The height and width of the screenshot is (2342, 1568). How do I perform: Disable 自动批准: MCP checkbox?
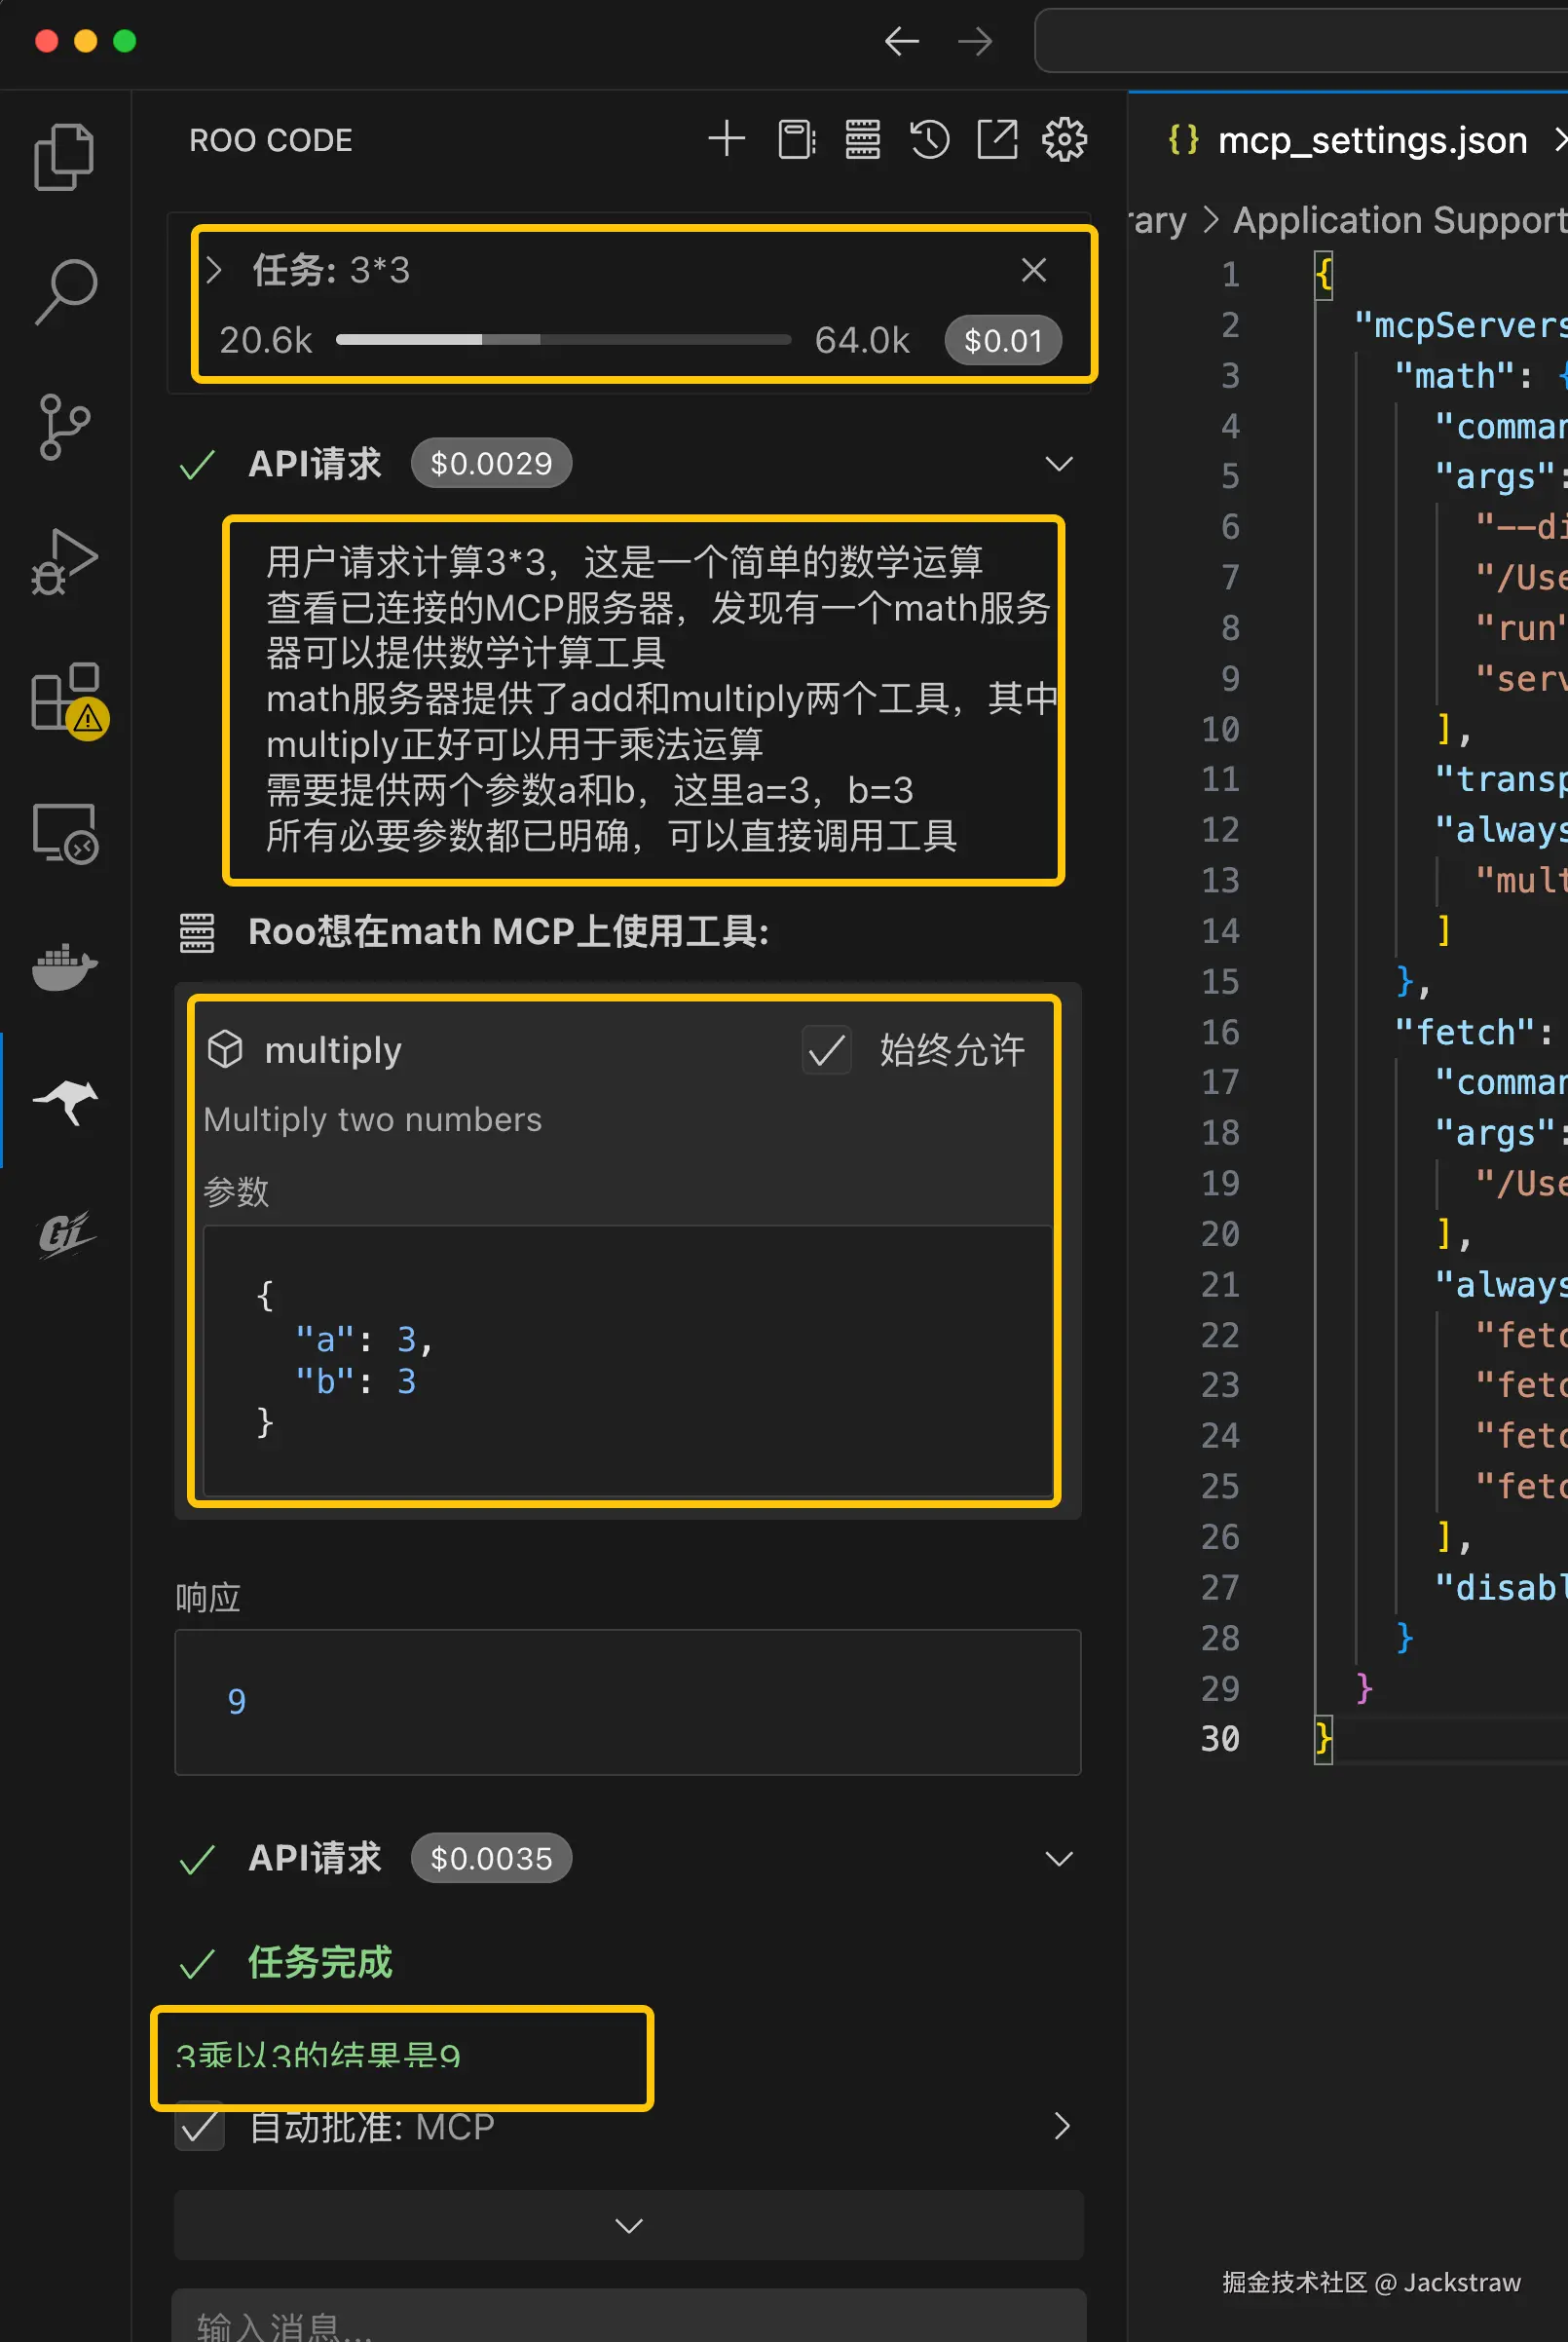tap(199, 2126)
